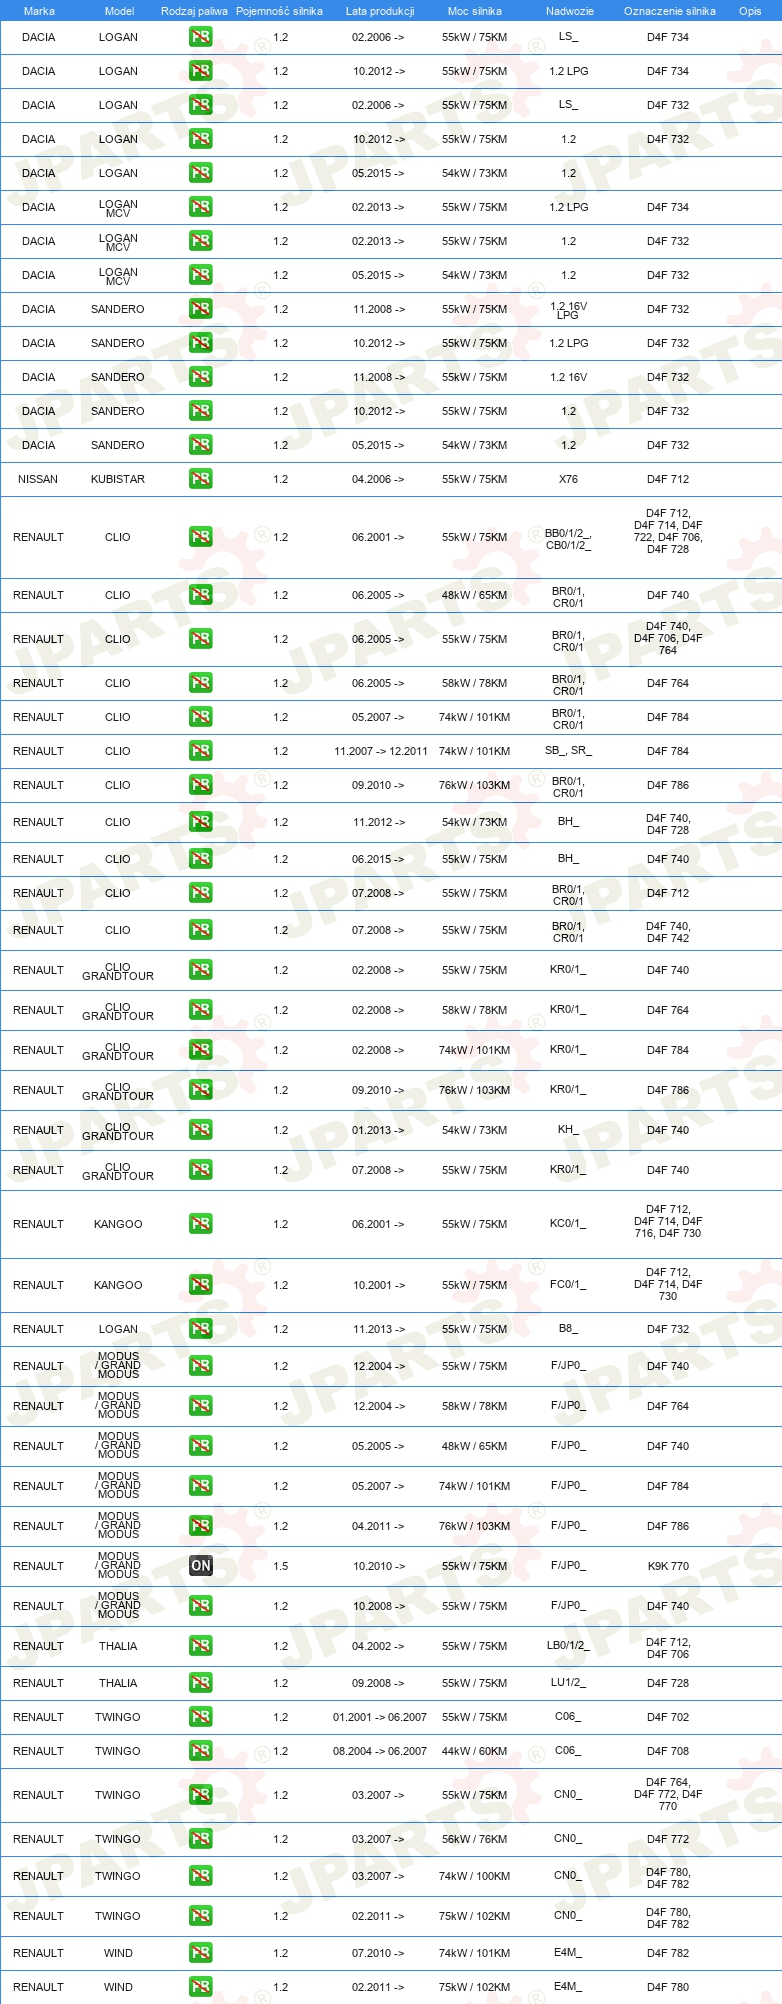Select the 44kW / 60KM power cell
Screen dimensions: 782x2004
click(475, 1751)
